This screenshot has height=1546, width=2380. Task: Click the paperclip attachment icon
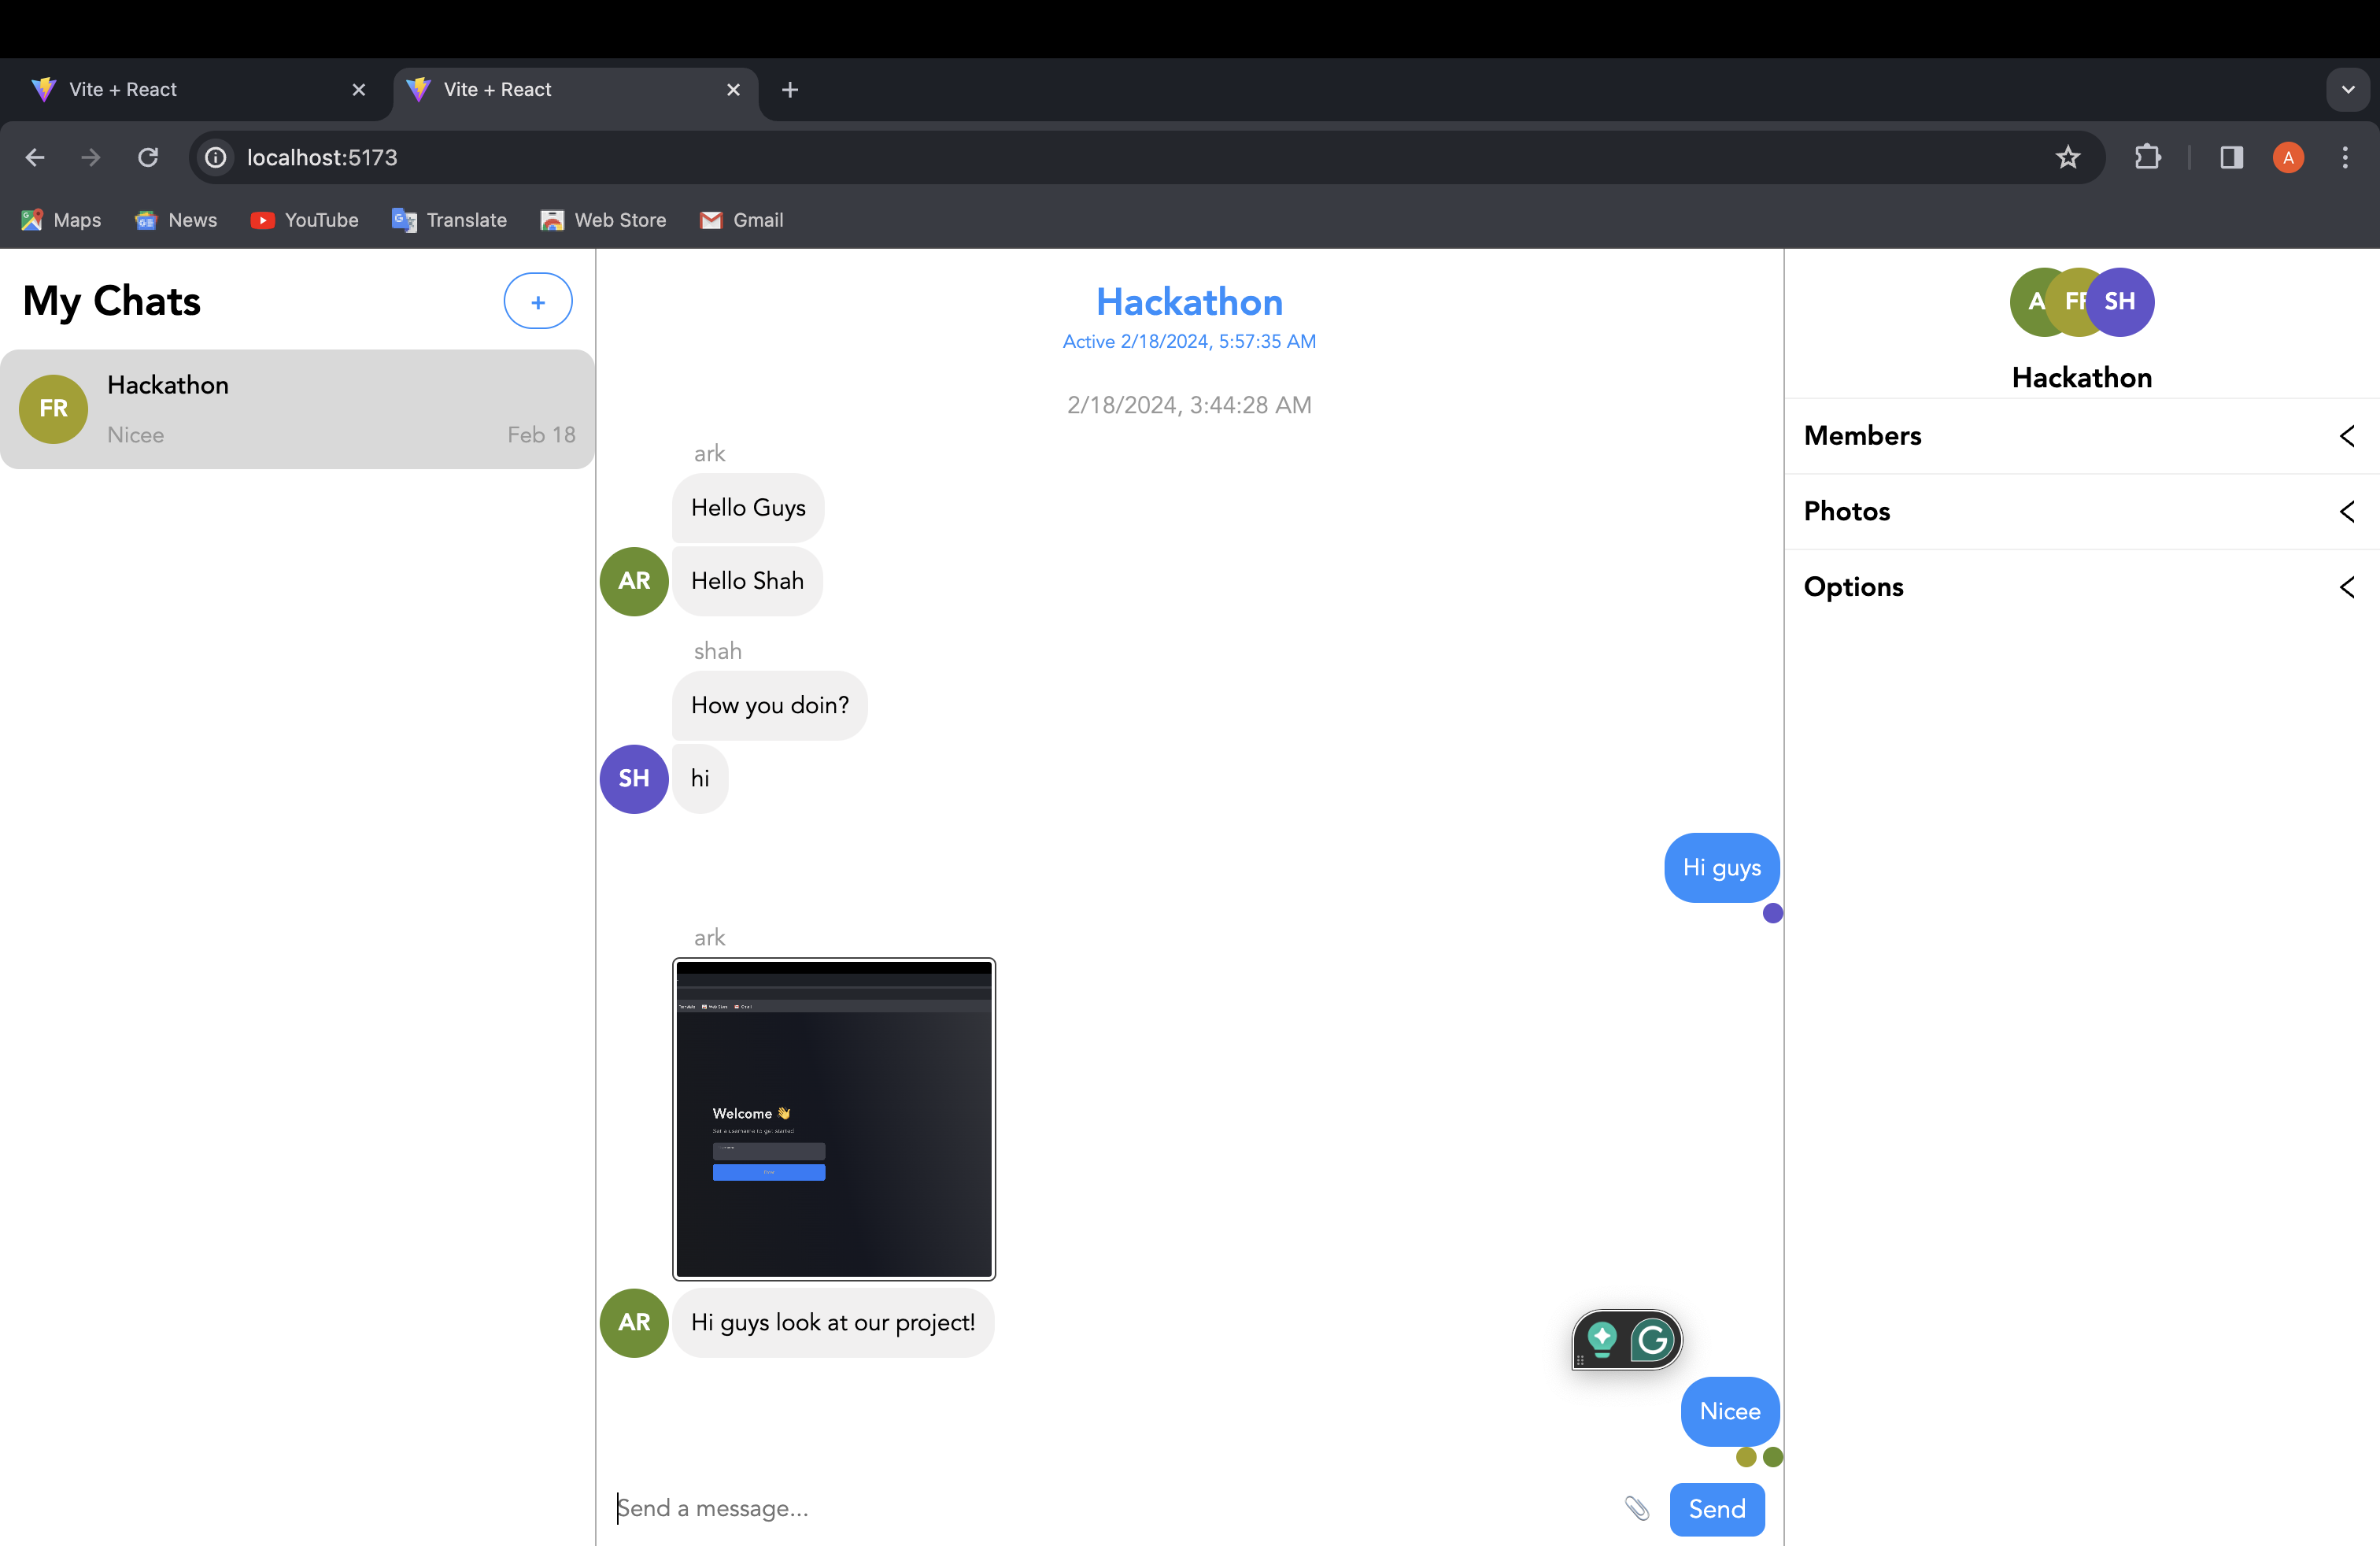point(1636,1507)
